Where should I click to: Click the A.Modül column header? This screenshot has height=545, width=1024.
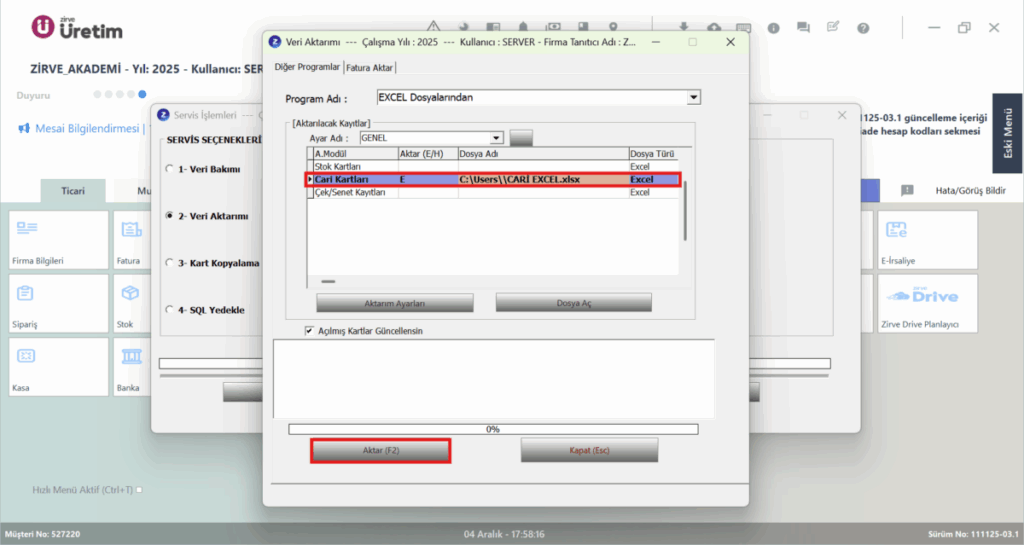356,154
